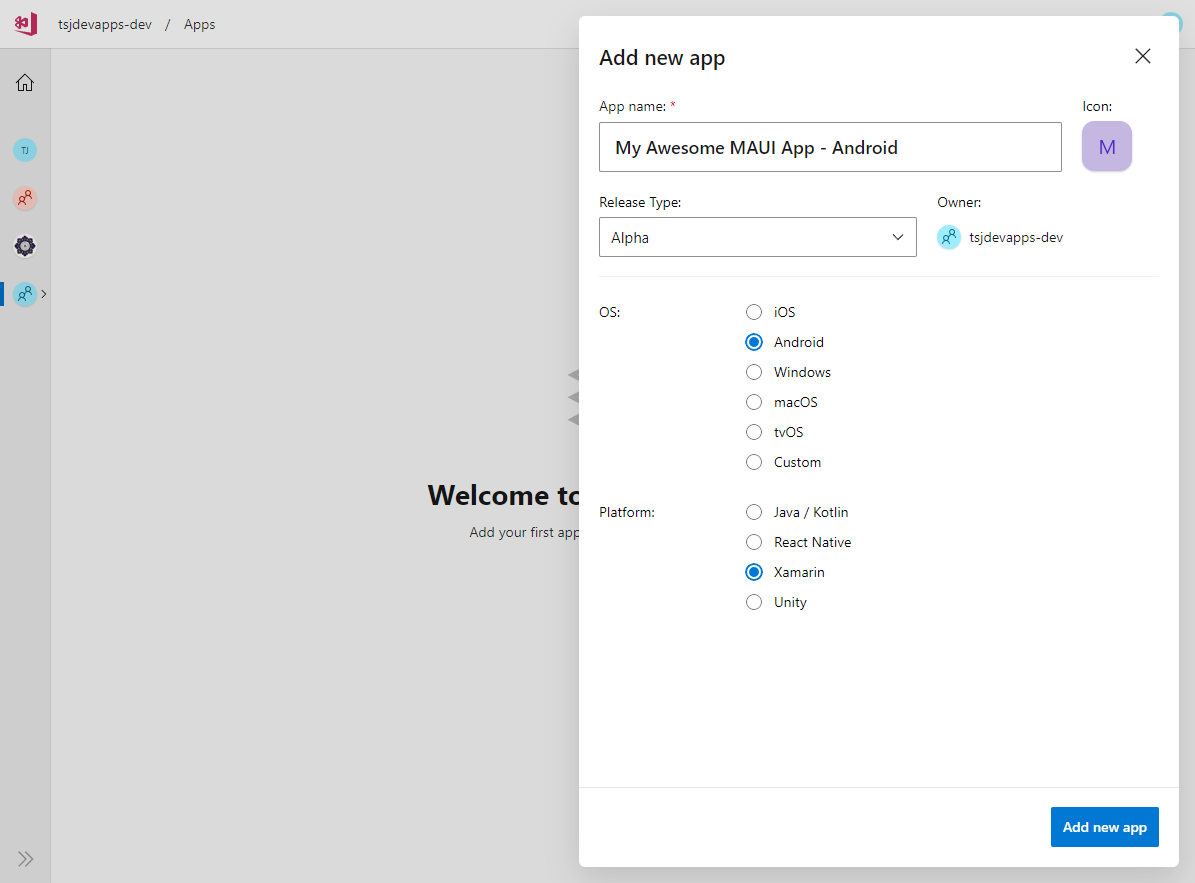The height and width of the screenshot is (883, 1195).
Task: Click the Apps breadcrumb item
Action: [199, 24]
